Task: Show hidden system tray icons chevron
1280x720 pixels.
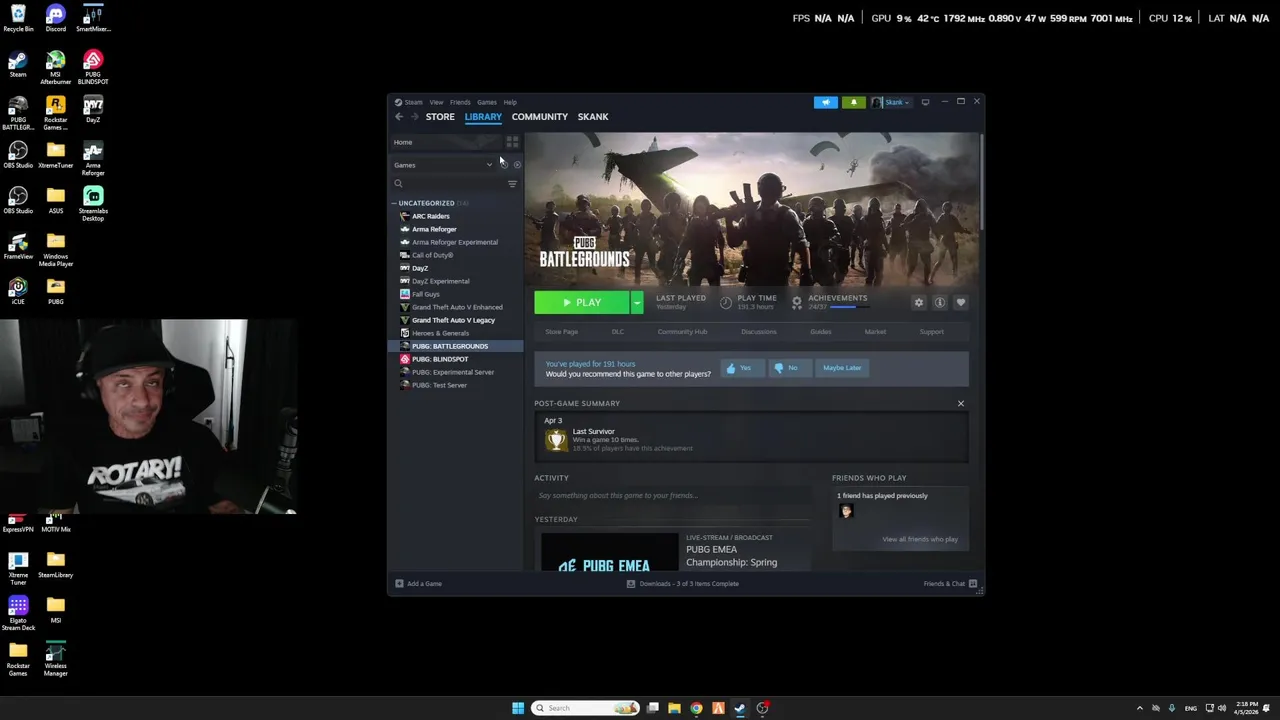Action: (x=1139, y=708)
